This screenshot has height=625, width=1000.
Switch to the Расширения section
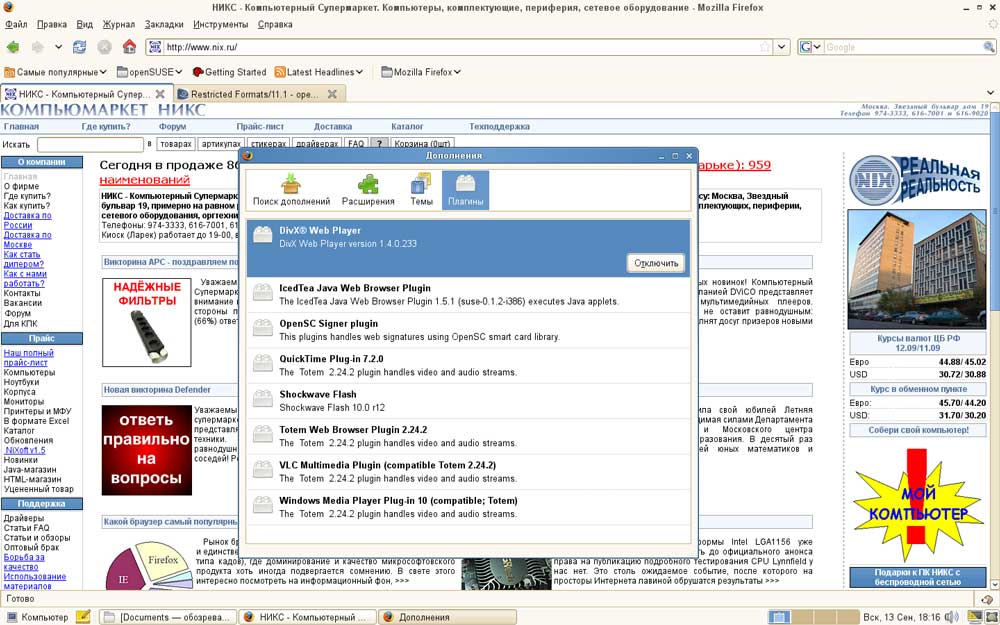coord(368,190)
